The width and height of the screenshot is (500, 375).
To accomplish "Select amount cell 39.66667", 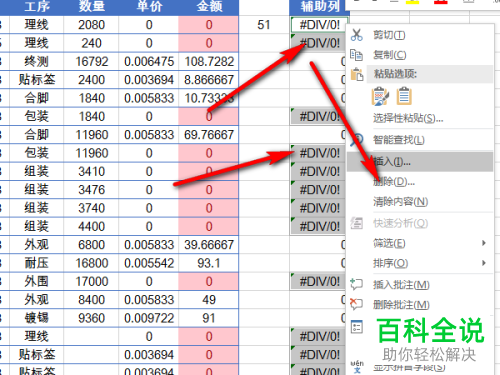I will click(209, 245).
